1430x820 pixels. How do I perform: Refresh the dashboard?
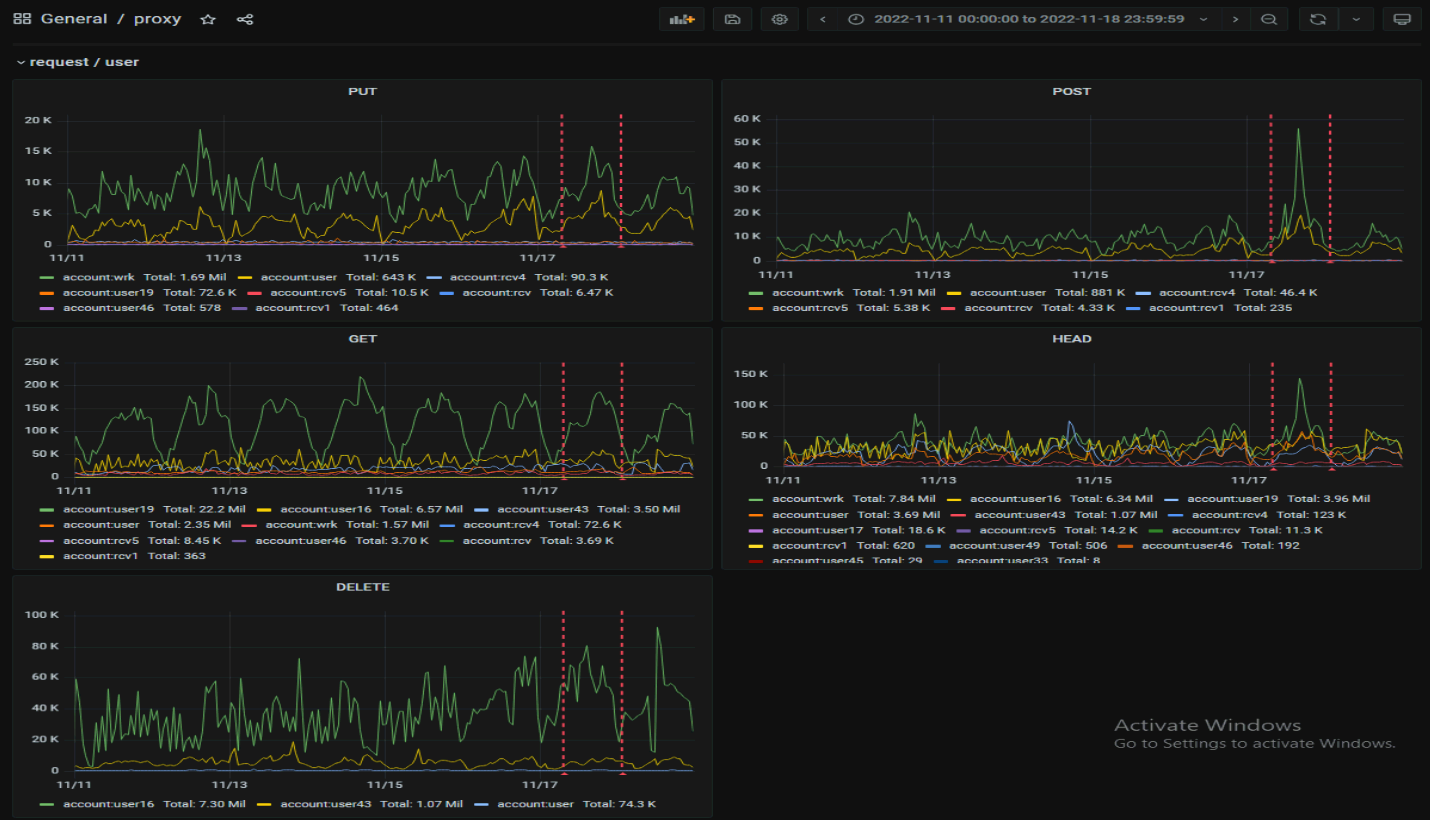(x=1318, y=19)
